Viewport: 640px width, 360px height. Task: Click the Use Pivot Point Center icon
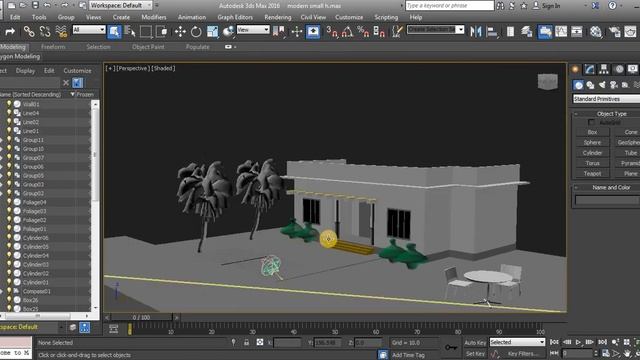[279, 31]
